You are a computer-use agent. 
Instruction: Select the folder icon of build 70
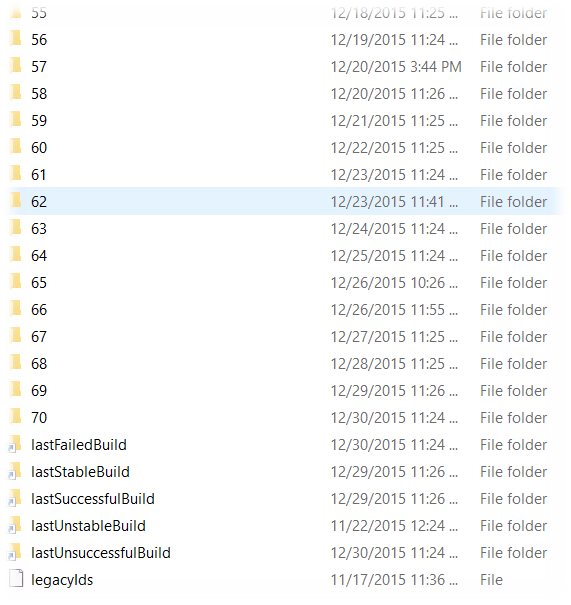(16, 417)
